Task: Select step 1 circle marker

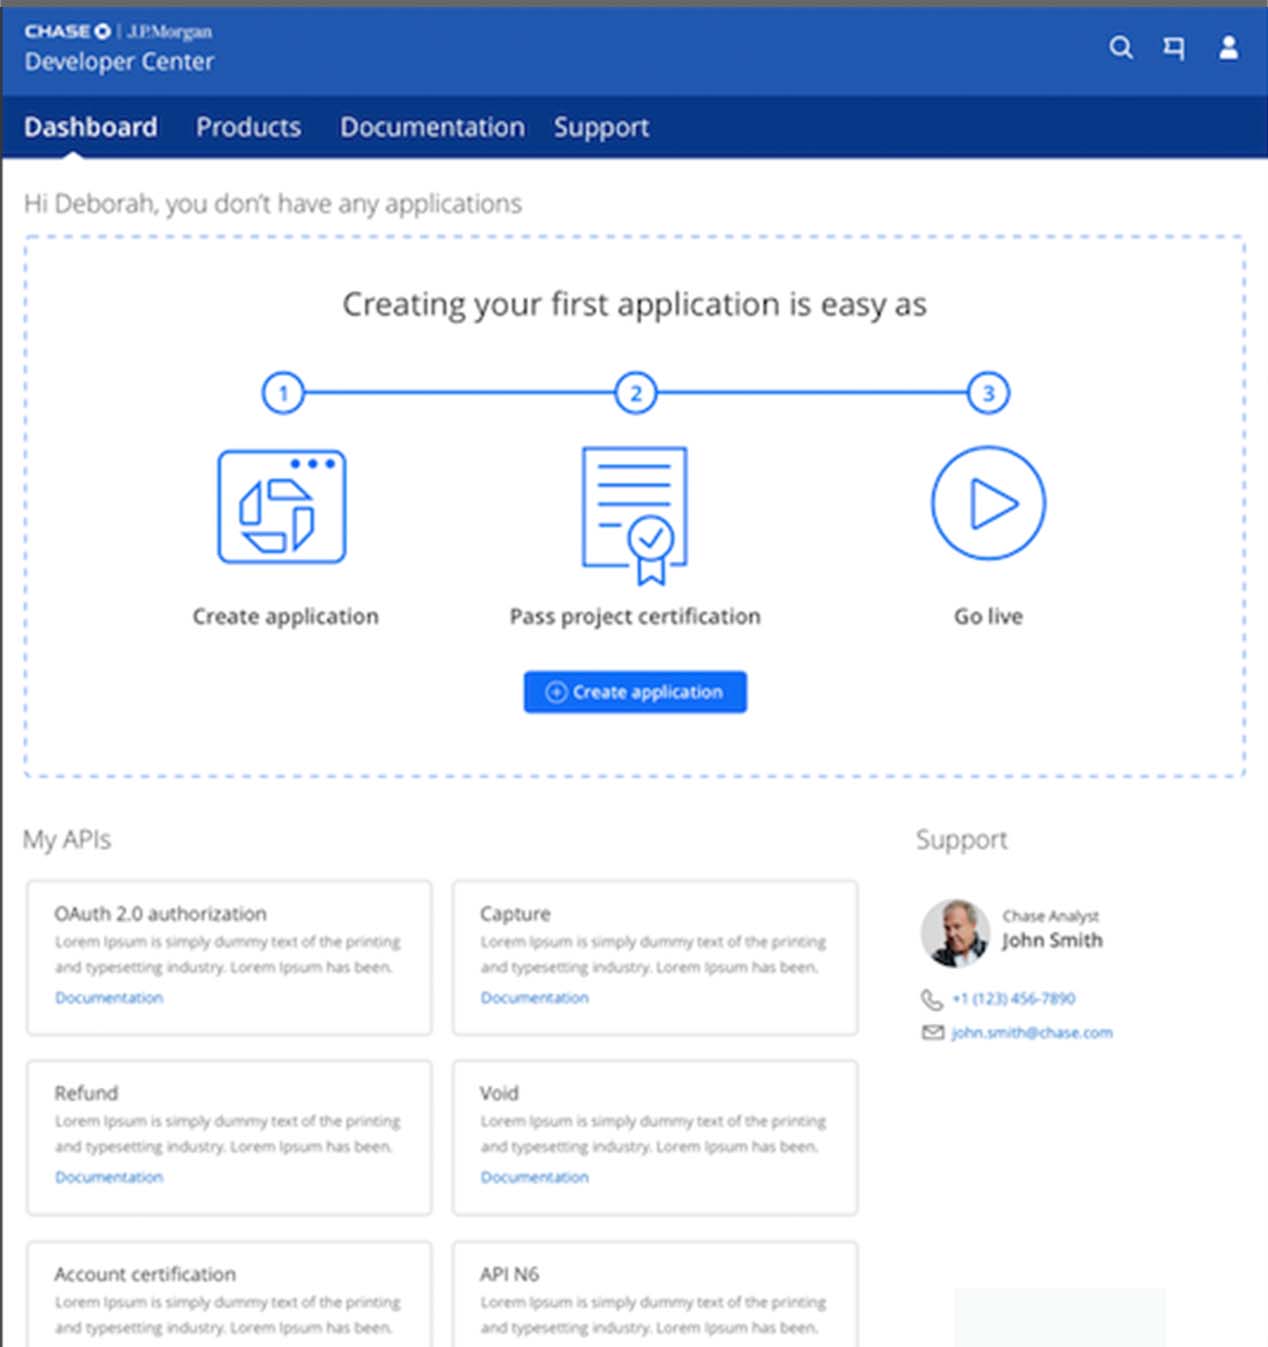Action: pos(283,393)
